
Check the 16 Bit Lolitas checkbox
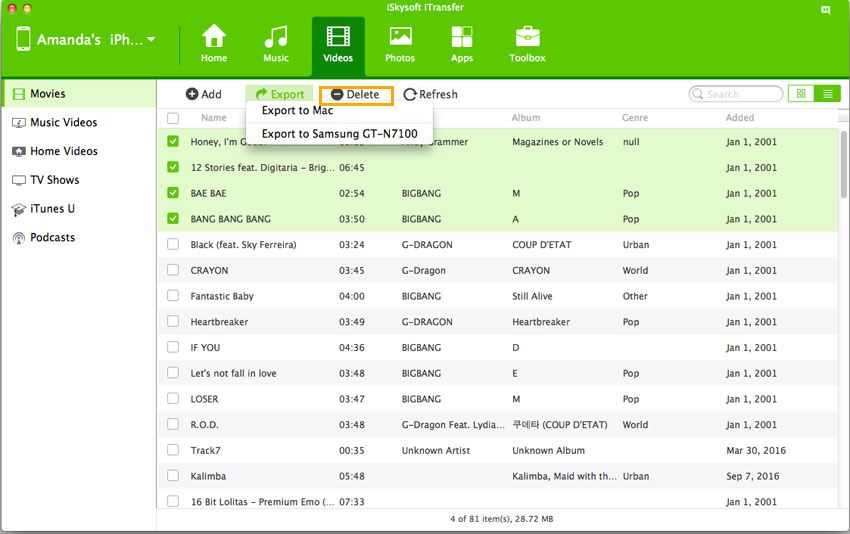(x=173, y=501)
